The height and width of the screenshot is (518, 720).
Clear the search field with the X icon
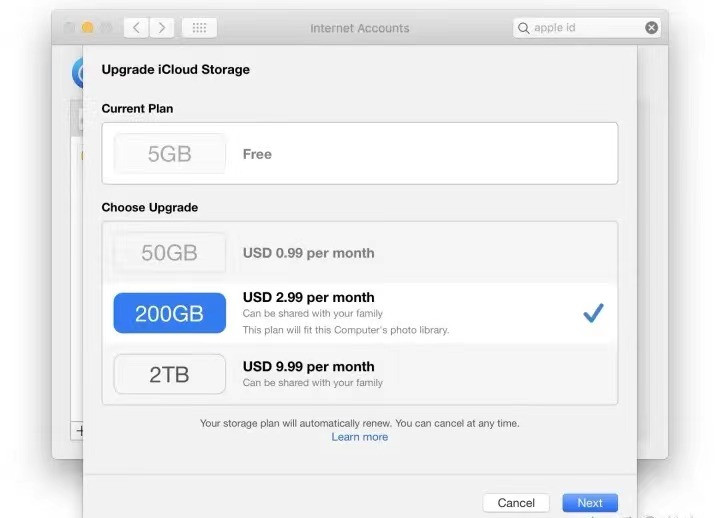click(651, 28)
